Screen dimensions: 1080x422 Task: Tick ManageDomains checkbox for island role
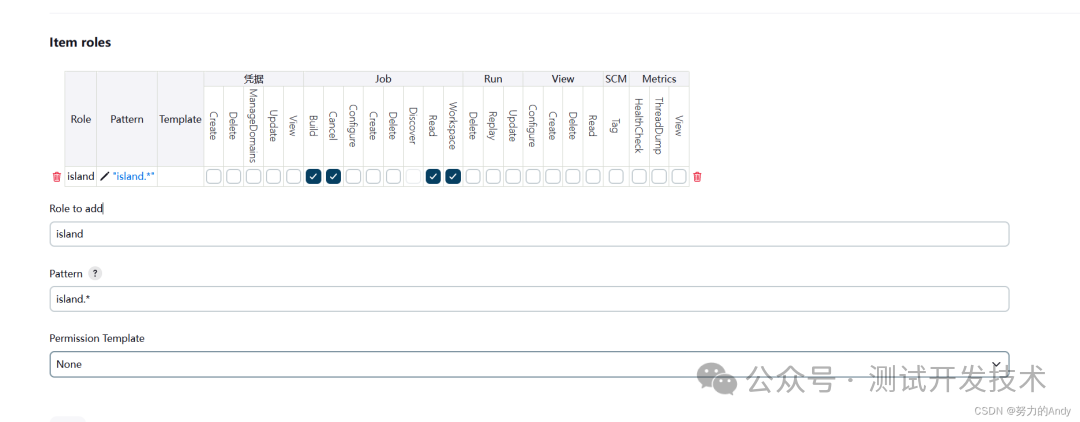tap(253, 176)
